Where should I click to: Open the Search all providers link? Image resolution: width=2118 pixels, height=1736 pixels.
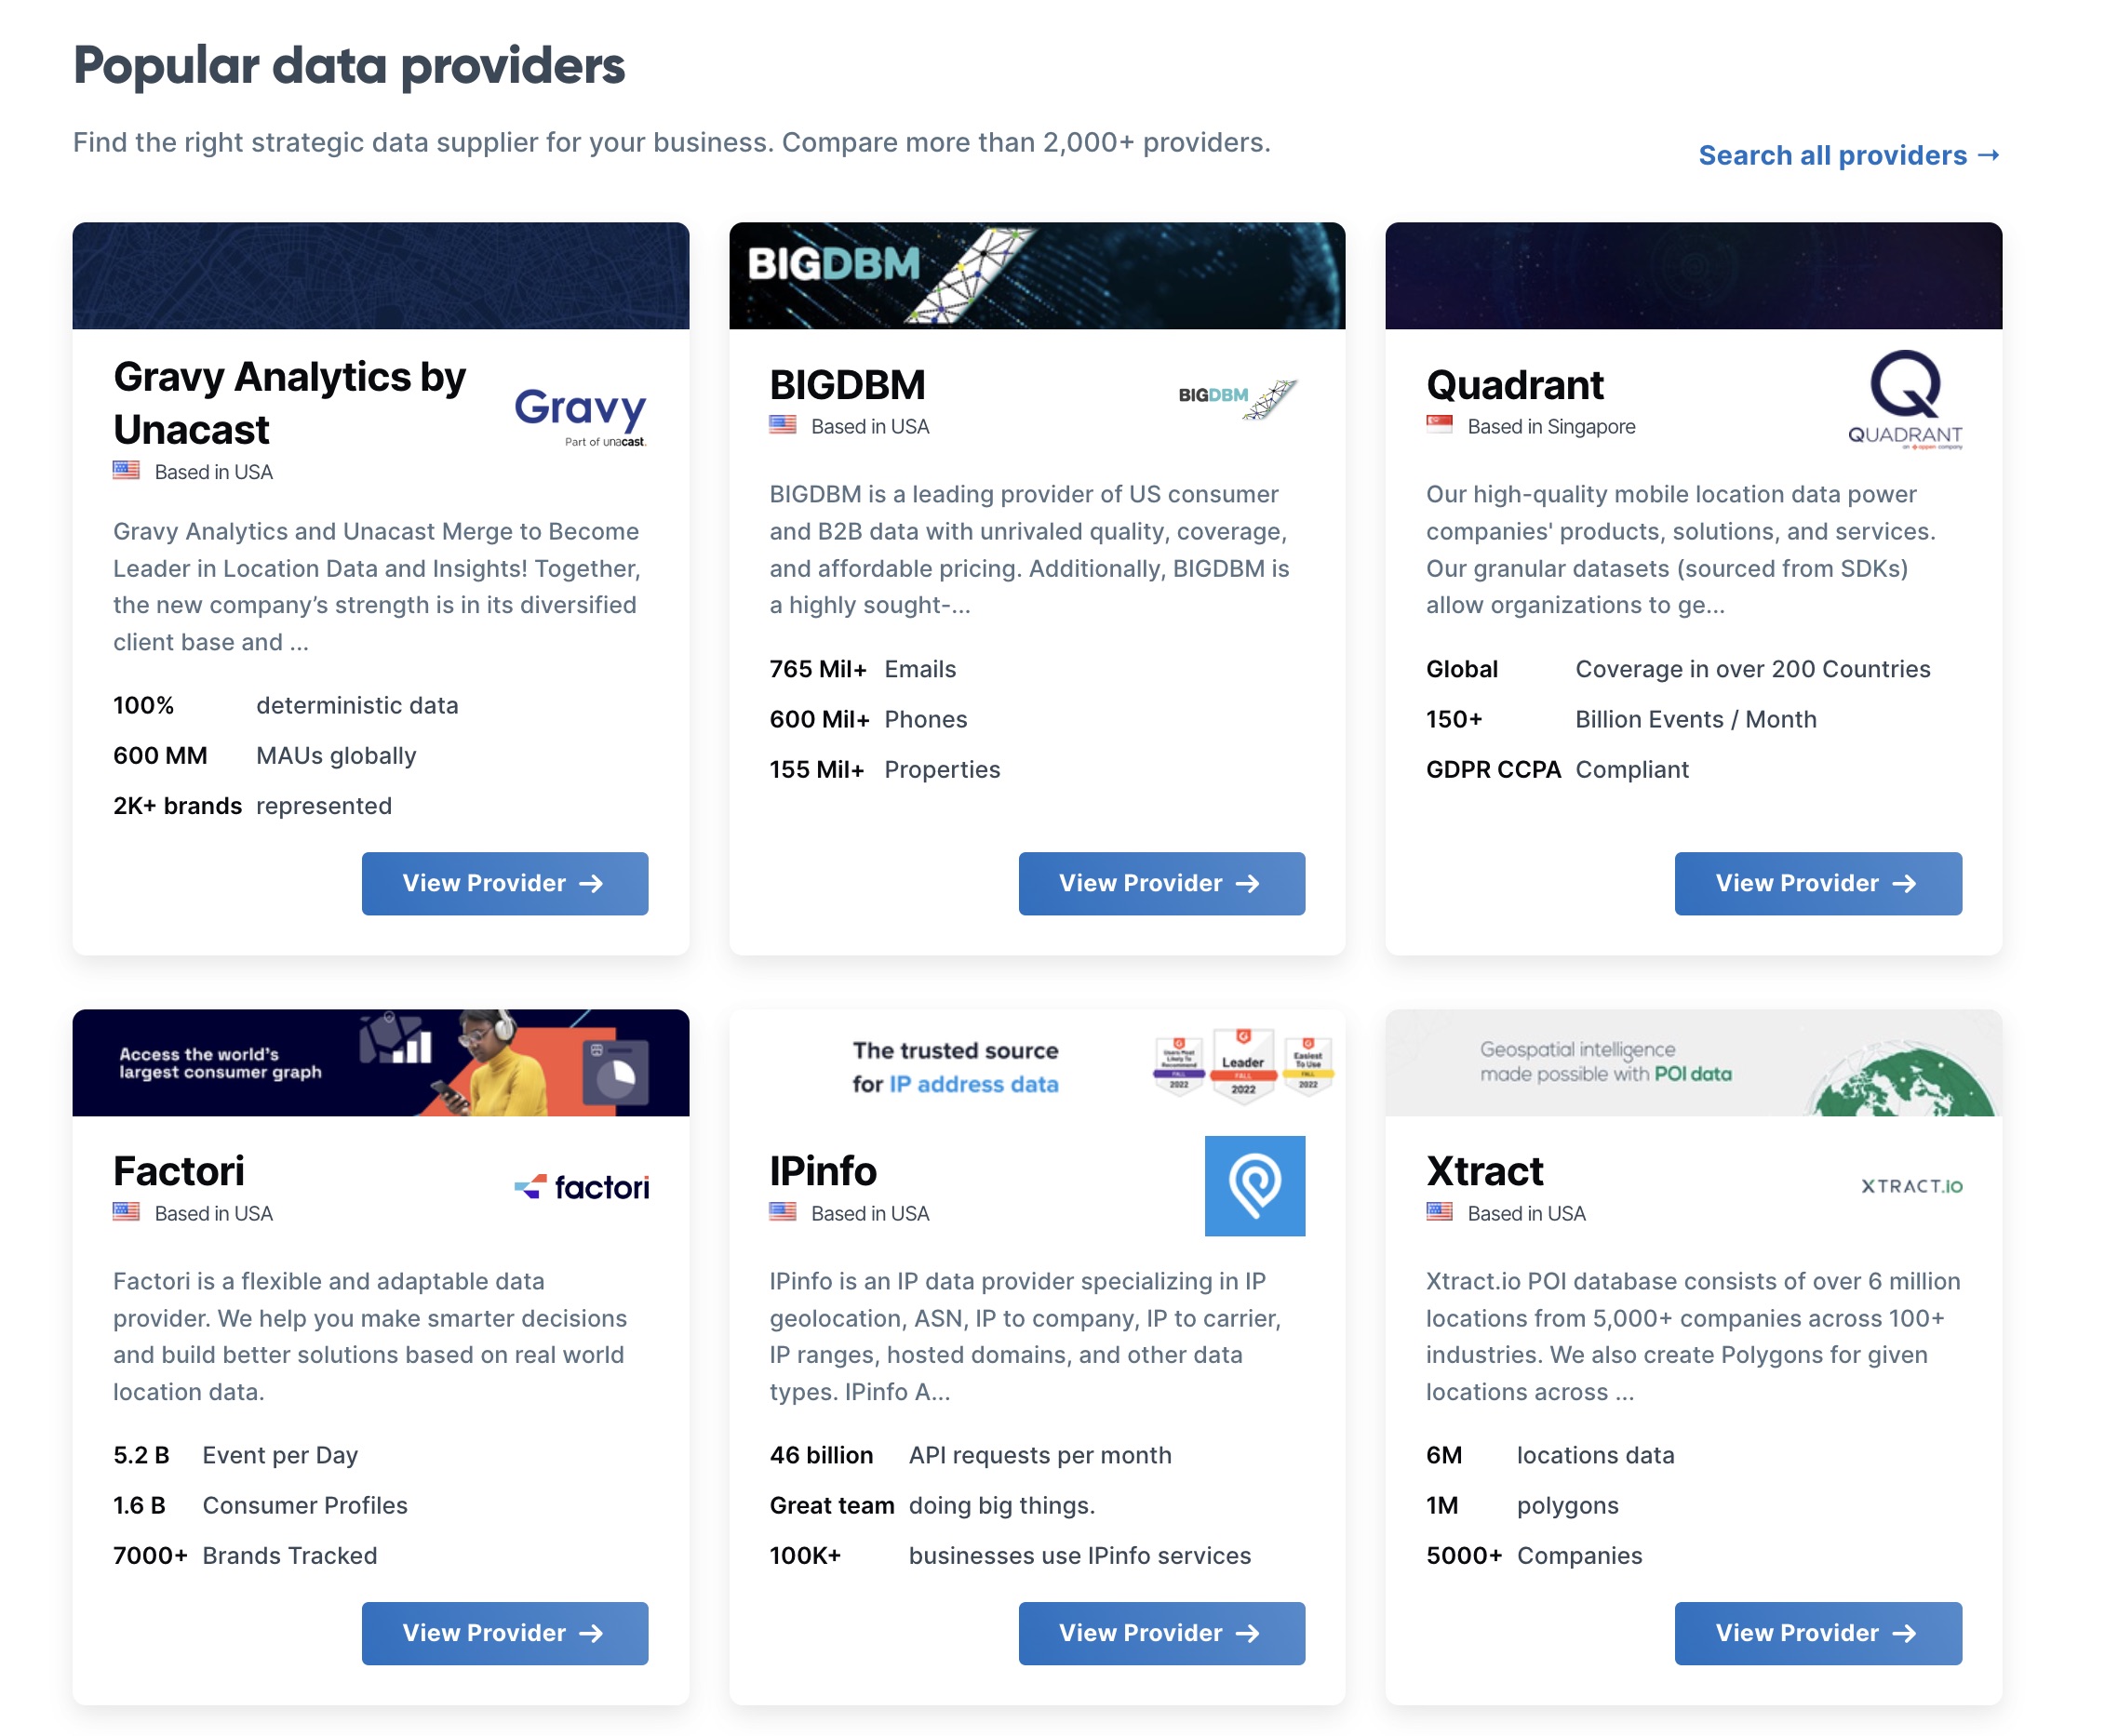coord(1847,155)
